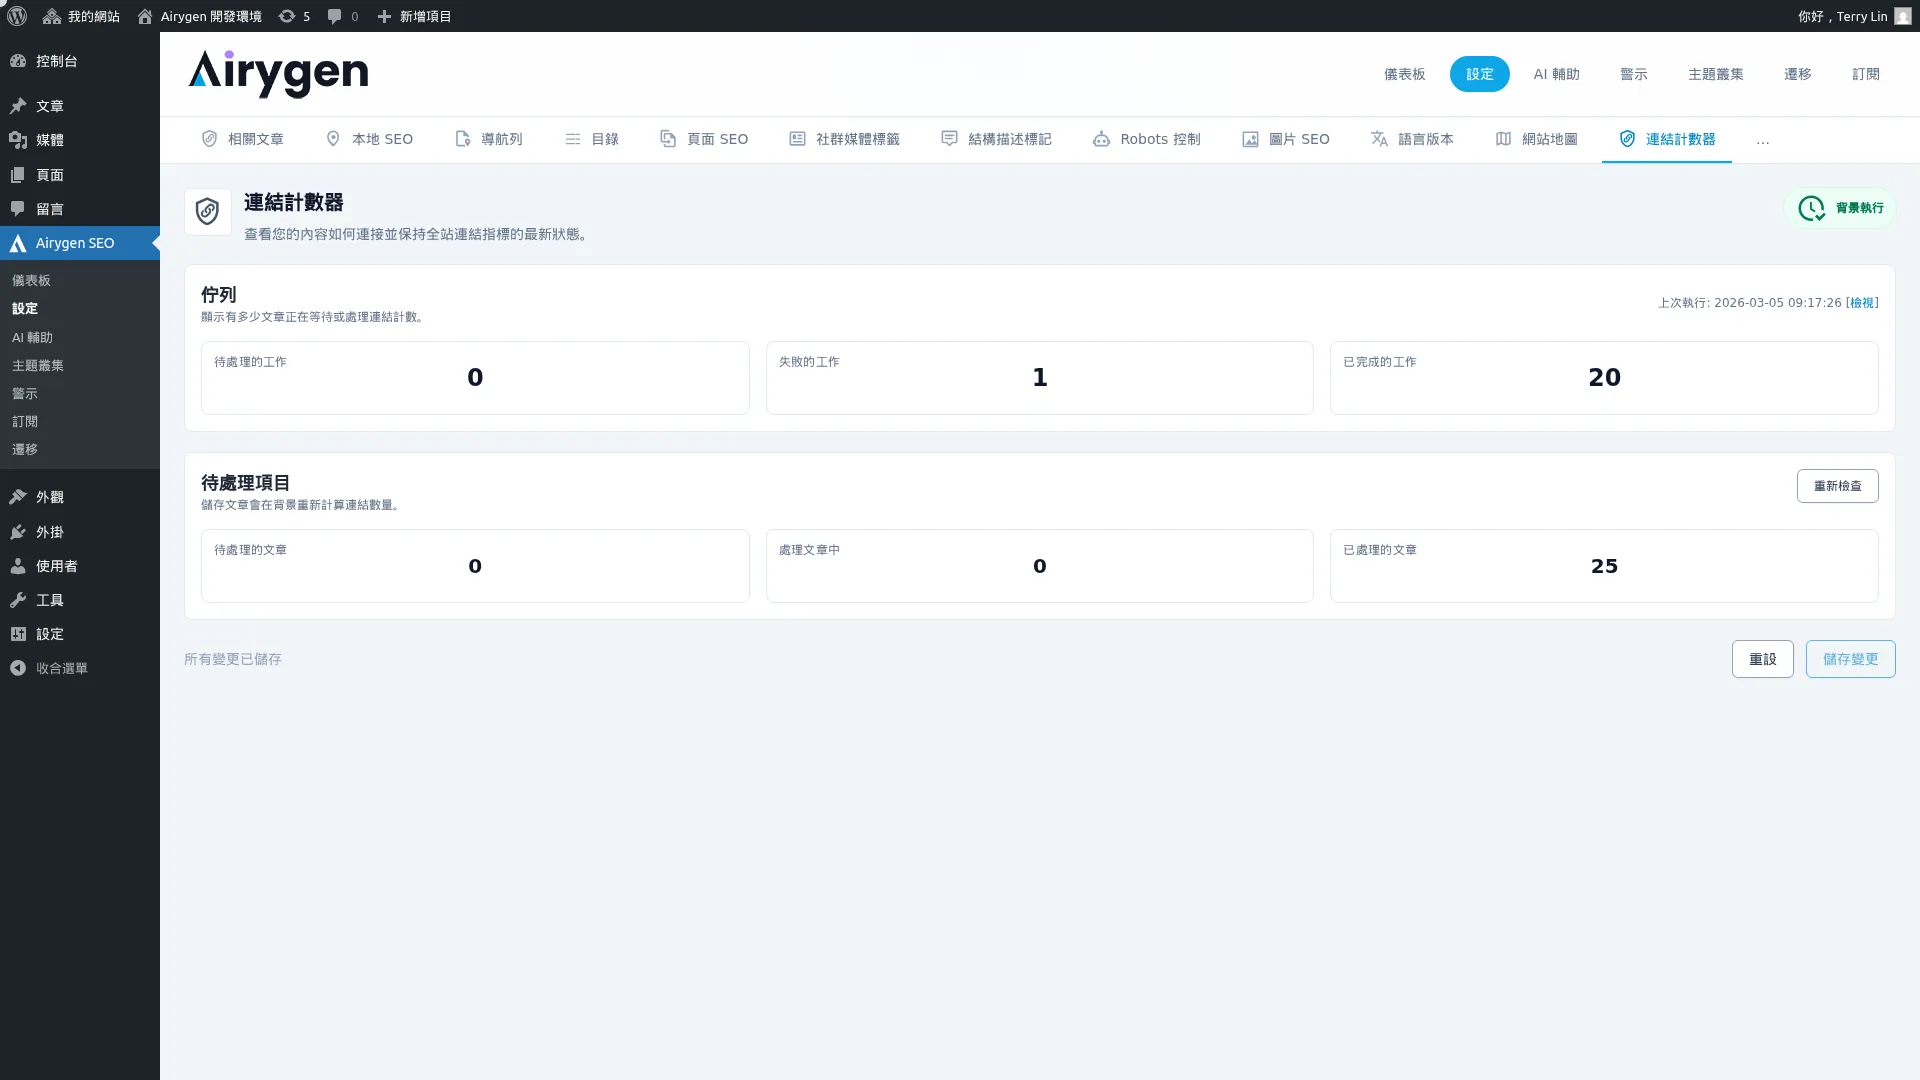Click the user avatar in admin bar

pos(1903,16)
